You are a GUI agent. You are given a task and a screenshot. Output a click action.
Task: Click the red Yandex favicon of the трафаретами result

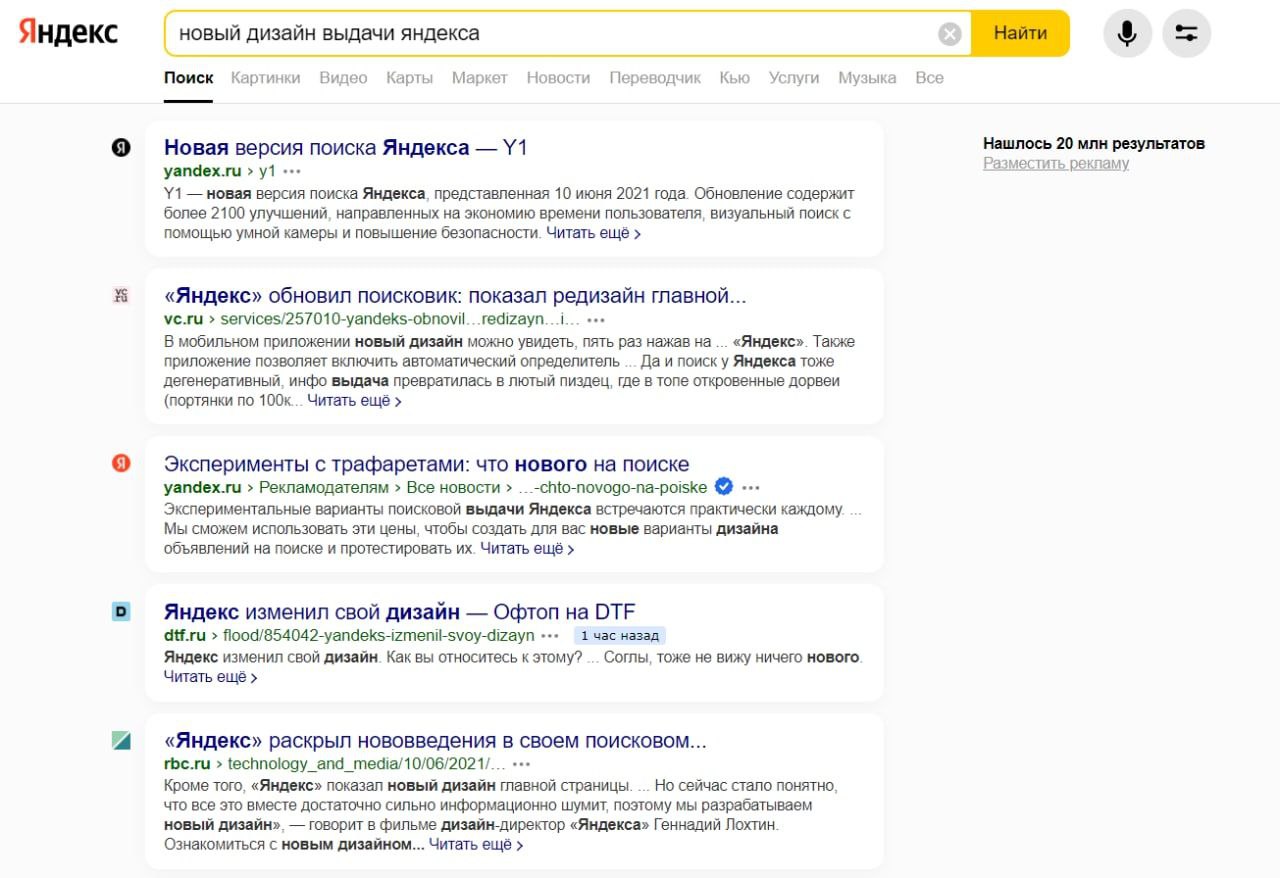tap(121, 463)
